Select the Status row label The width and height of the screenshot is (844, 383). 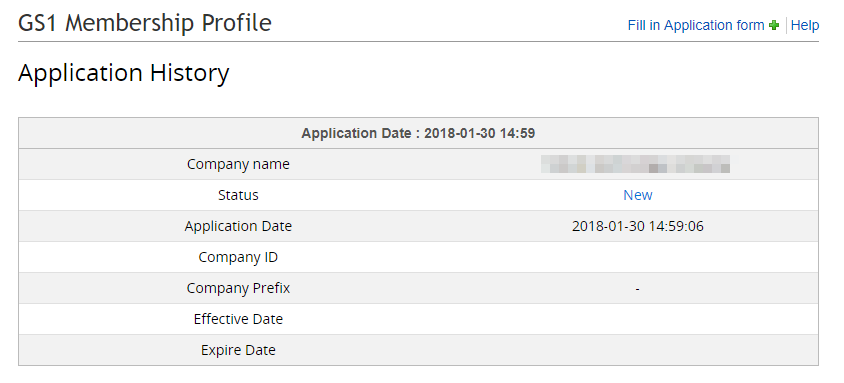pos(238,195)
